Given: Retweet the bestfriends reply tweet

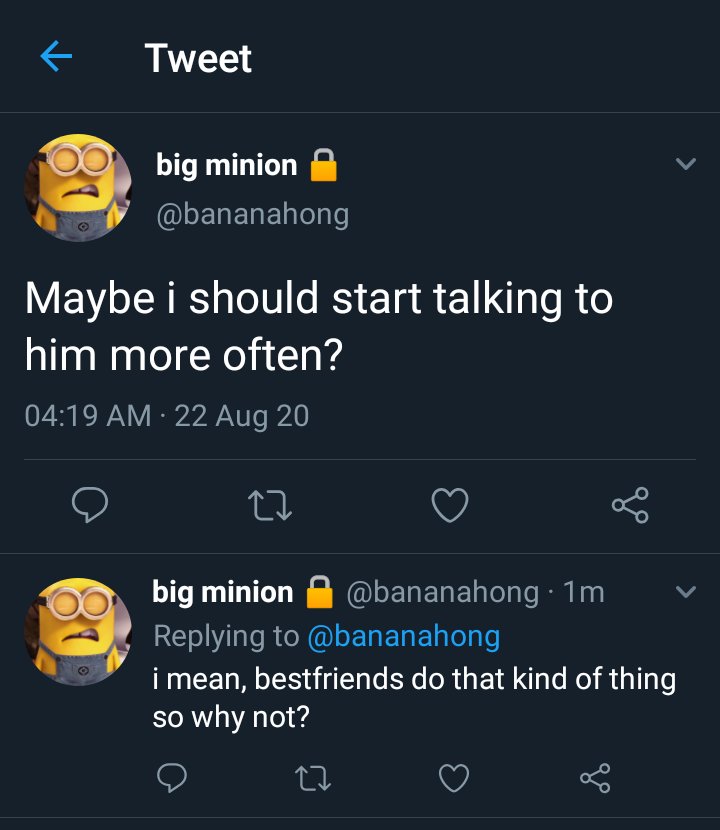Looking at the screenshot, I should tap(313, 778).
